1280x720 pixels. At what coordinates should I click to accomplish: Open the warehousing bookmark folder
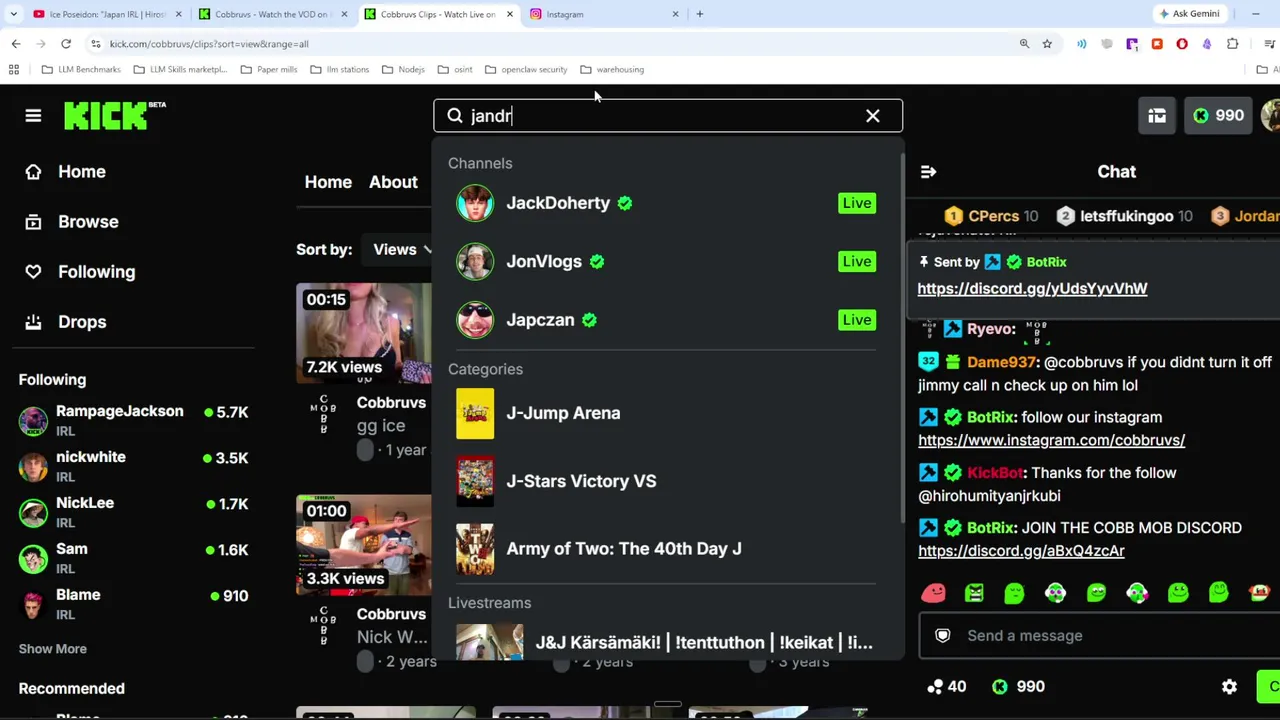[612, 70]
